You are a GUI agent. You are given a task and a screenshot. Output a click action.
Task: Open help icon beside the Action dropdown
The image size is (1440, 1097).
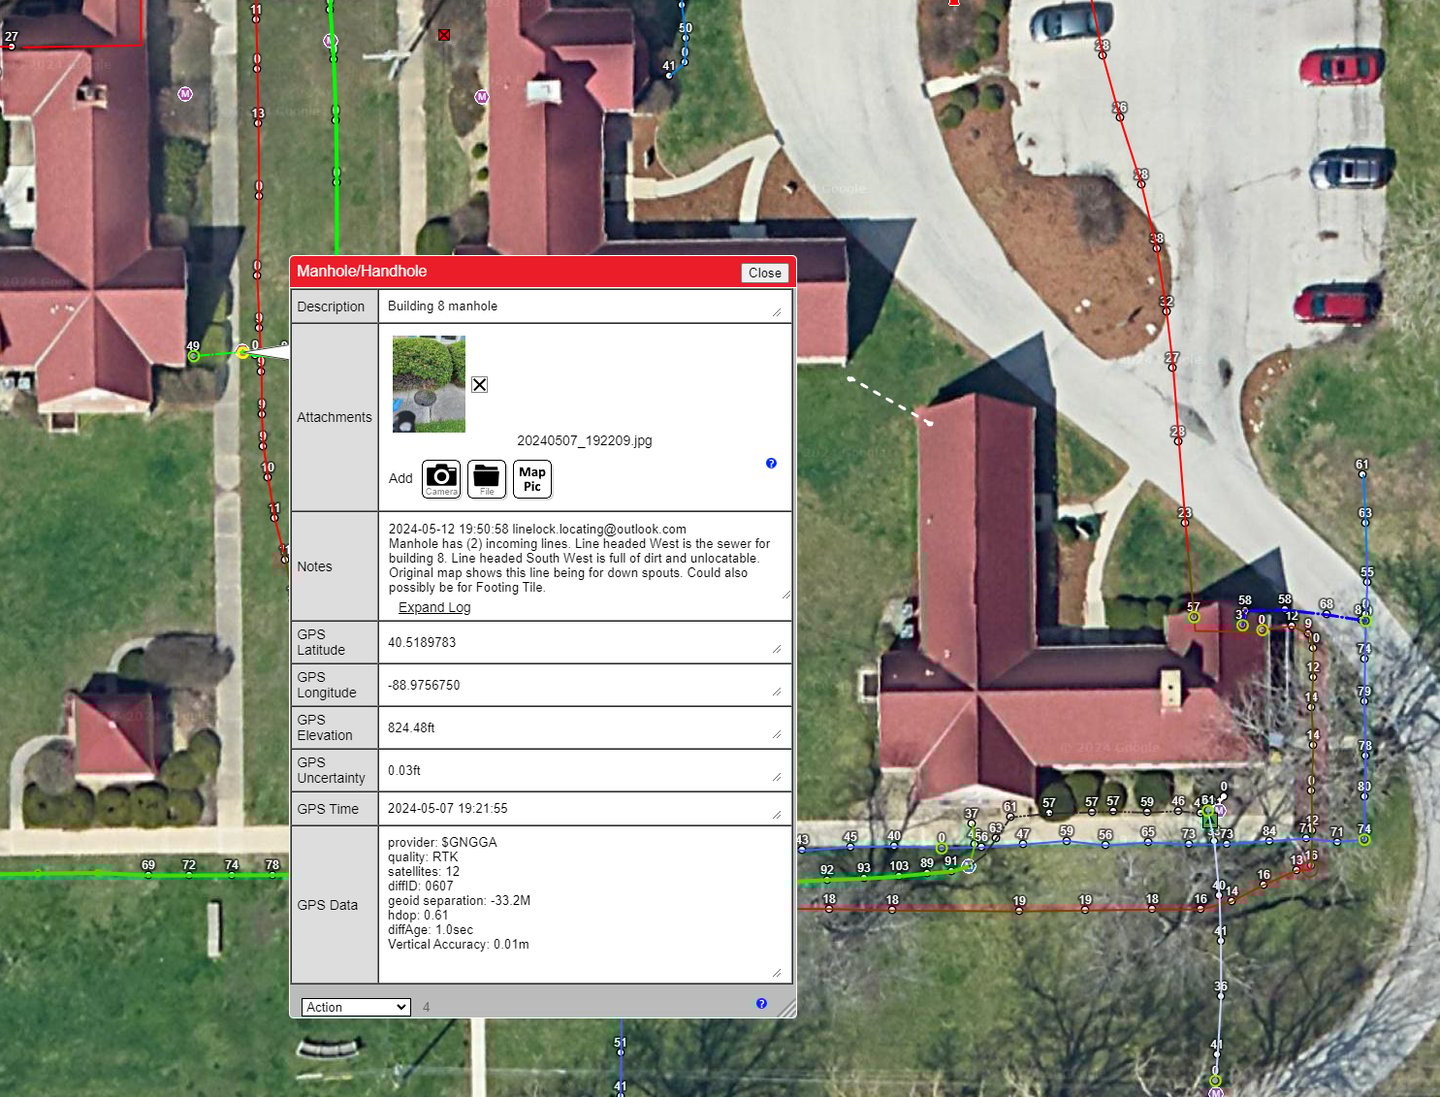coord(762,1004)
